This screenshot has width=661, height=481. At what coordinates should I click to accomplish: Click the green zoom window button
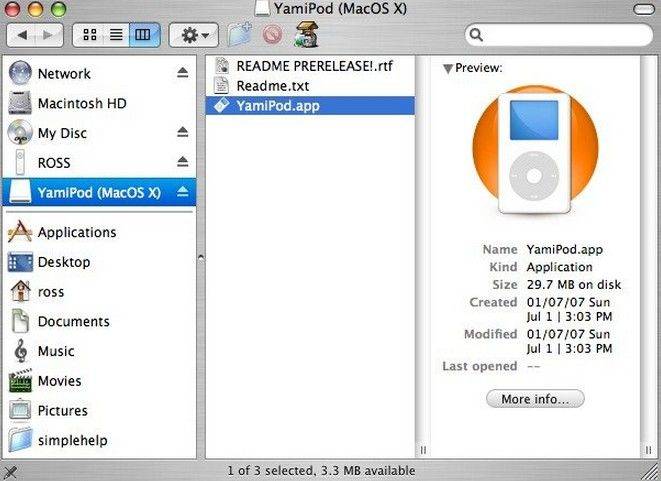[x=58, y=8]
